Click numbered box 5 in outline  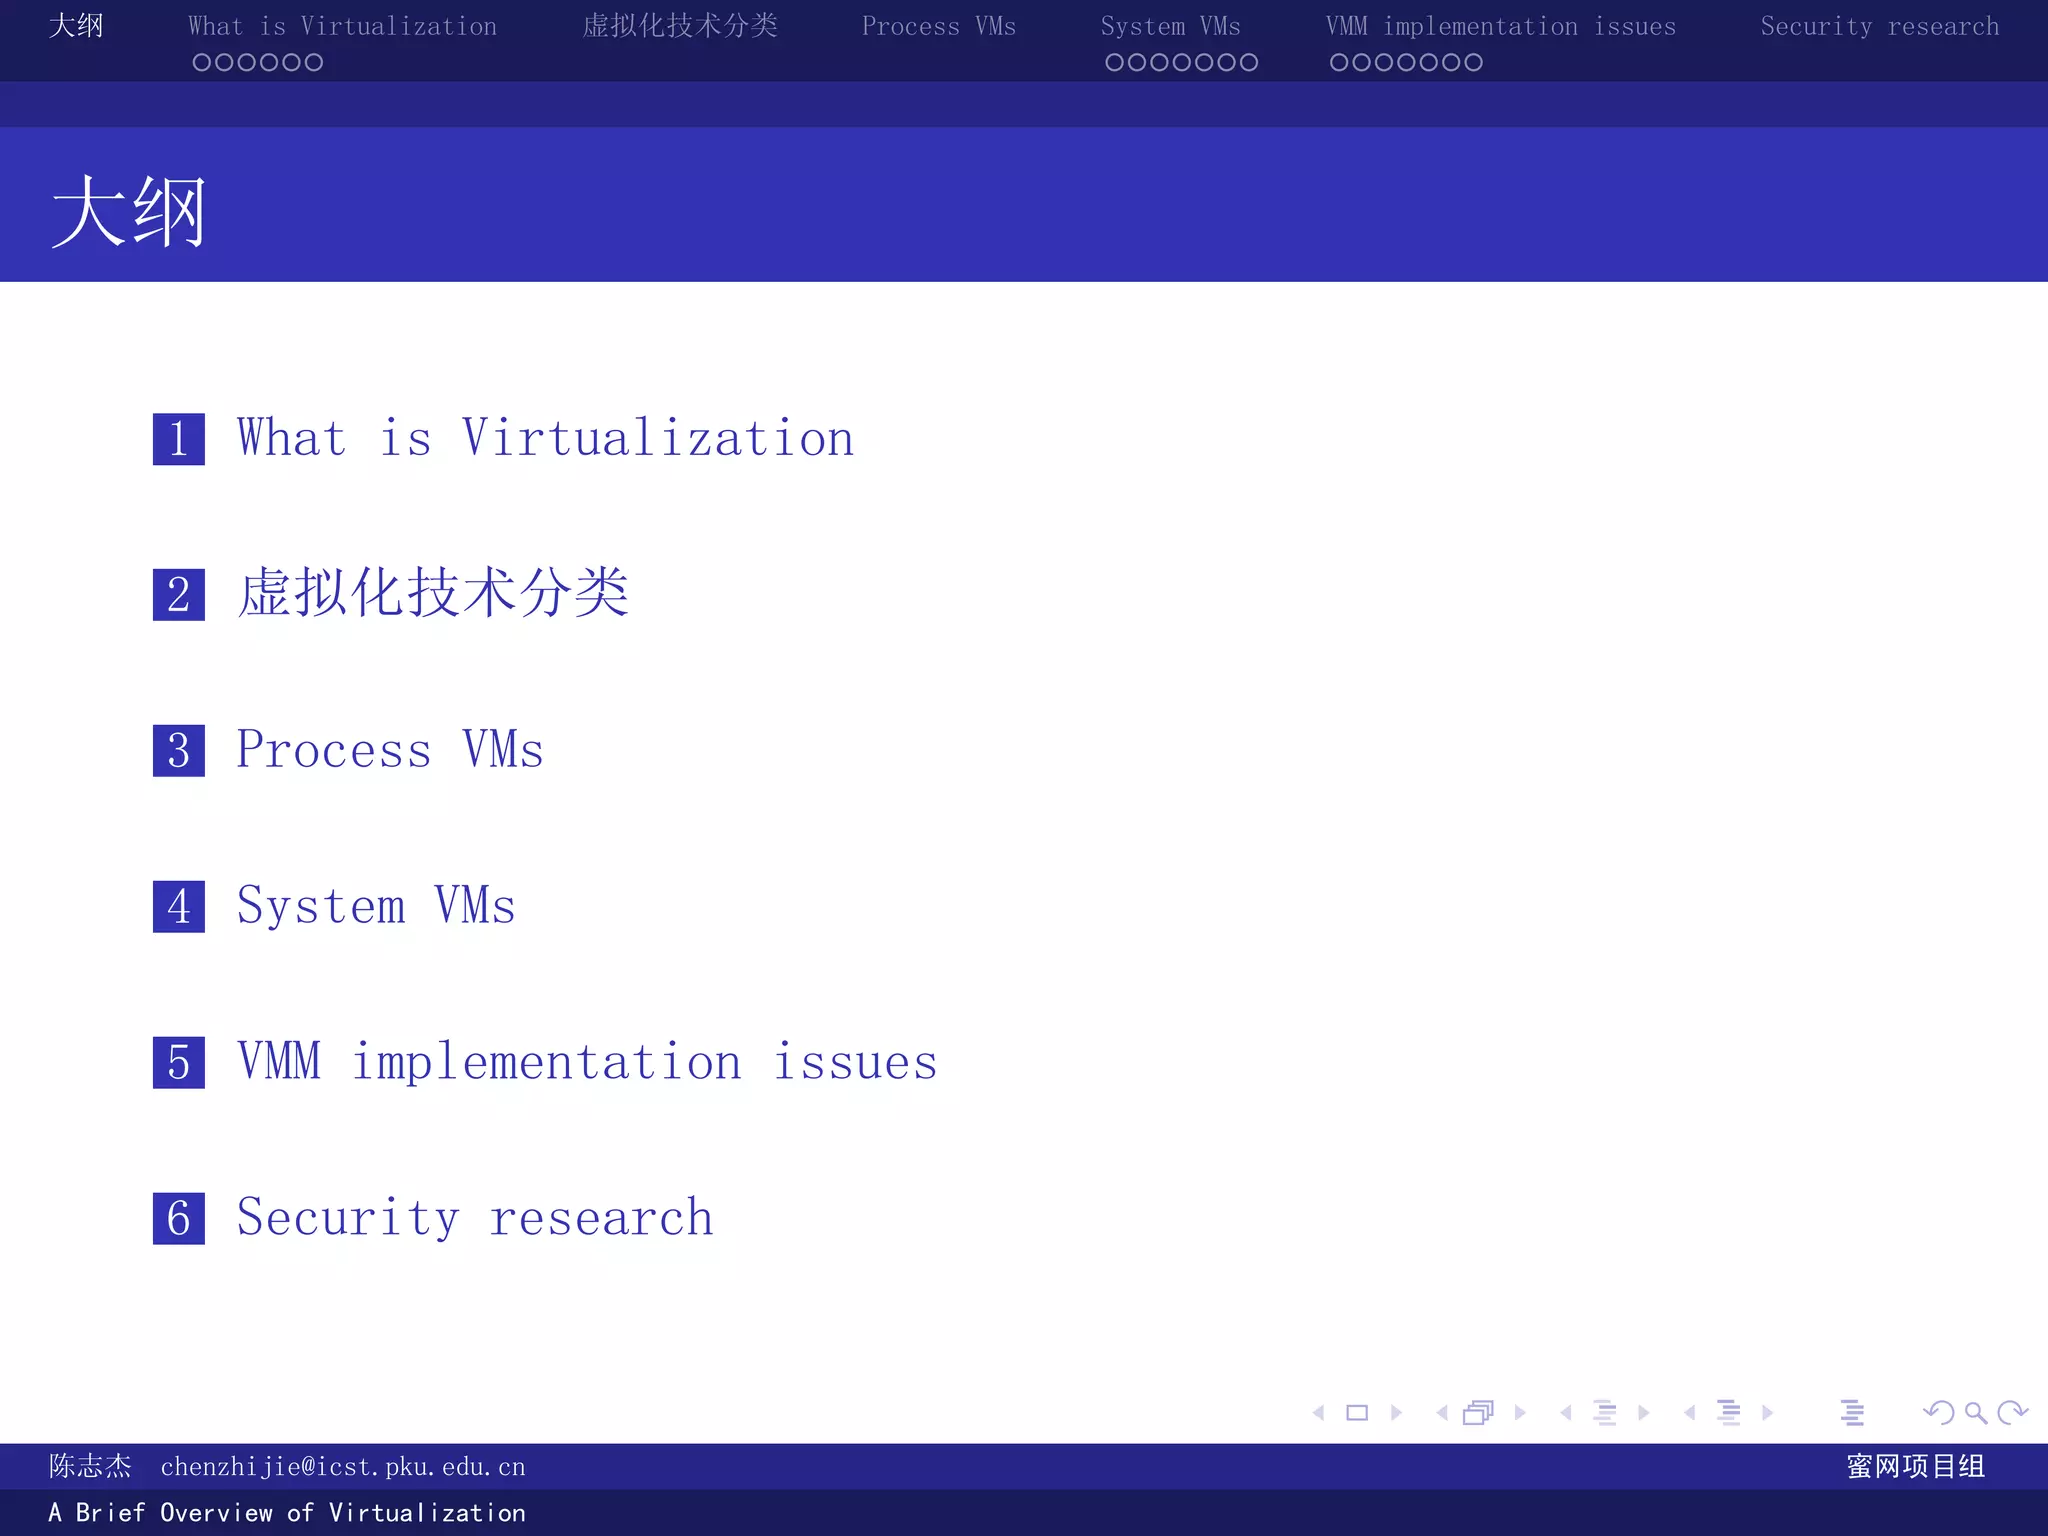pyautogui.click(x=179, y=1063)
